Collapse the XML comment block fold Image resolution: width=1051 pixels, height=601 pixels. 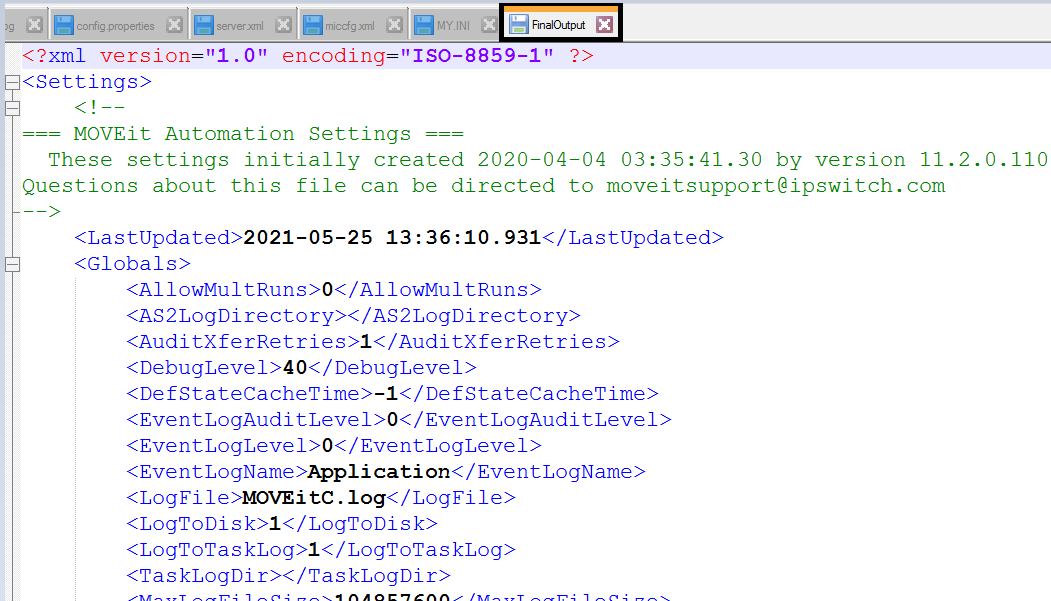[12, 108]
